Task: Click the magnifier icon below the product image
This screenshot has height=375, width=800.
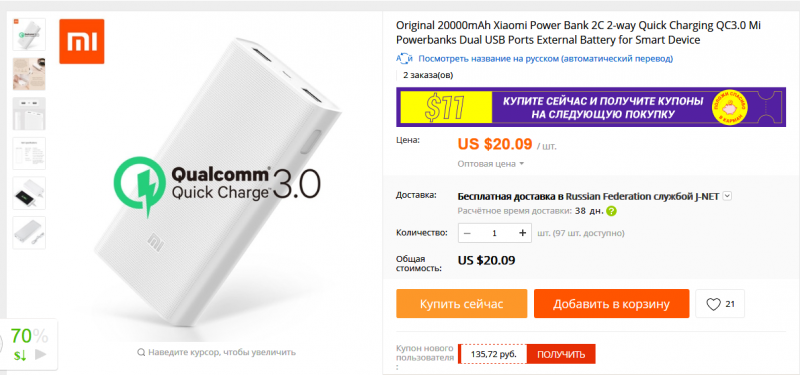Action: click(x=140, y=352)
